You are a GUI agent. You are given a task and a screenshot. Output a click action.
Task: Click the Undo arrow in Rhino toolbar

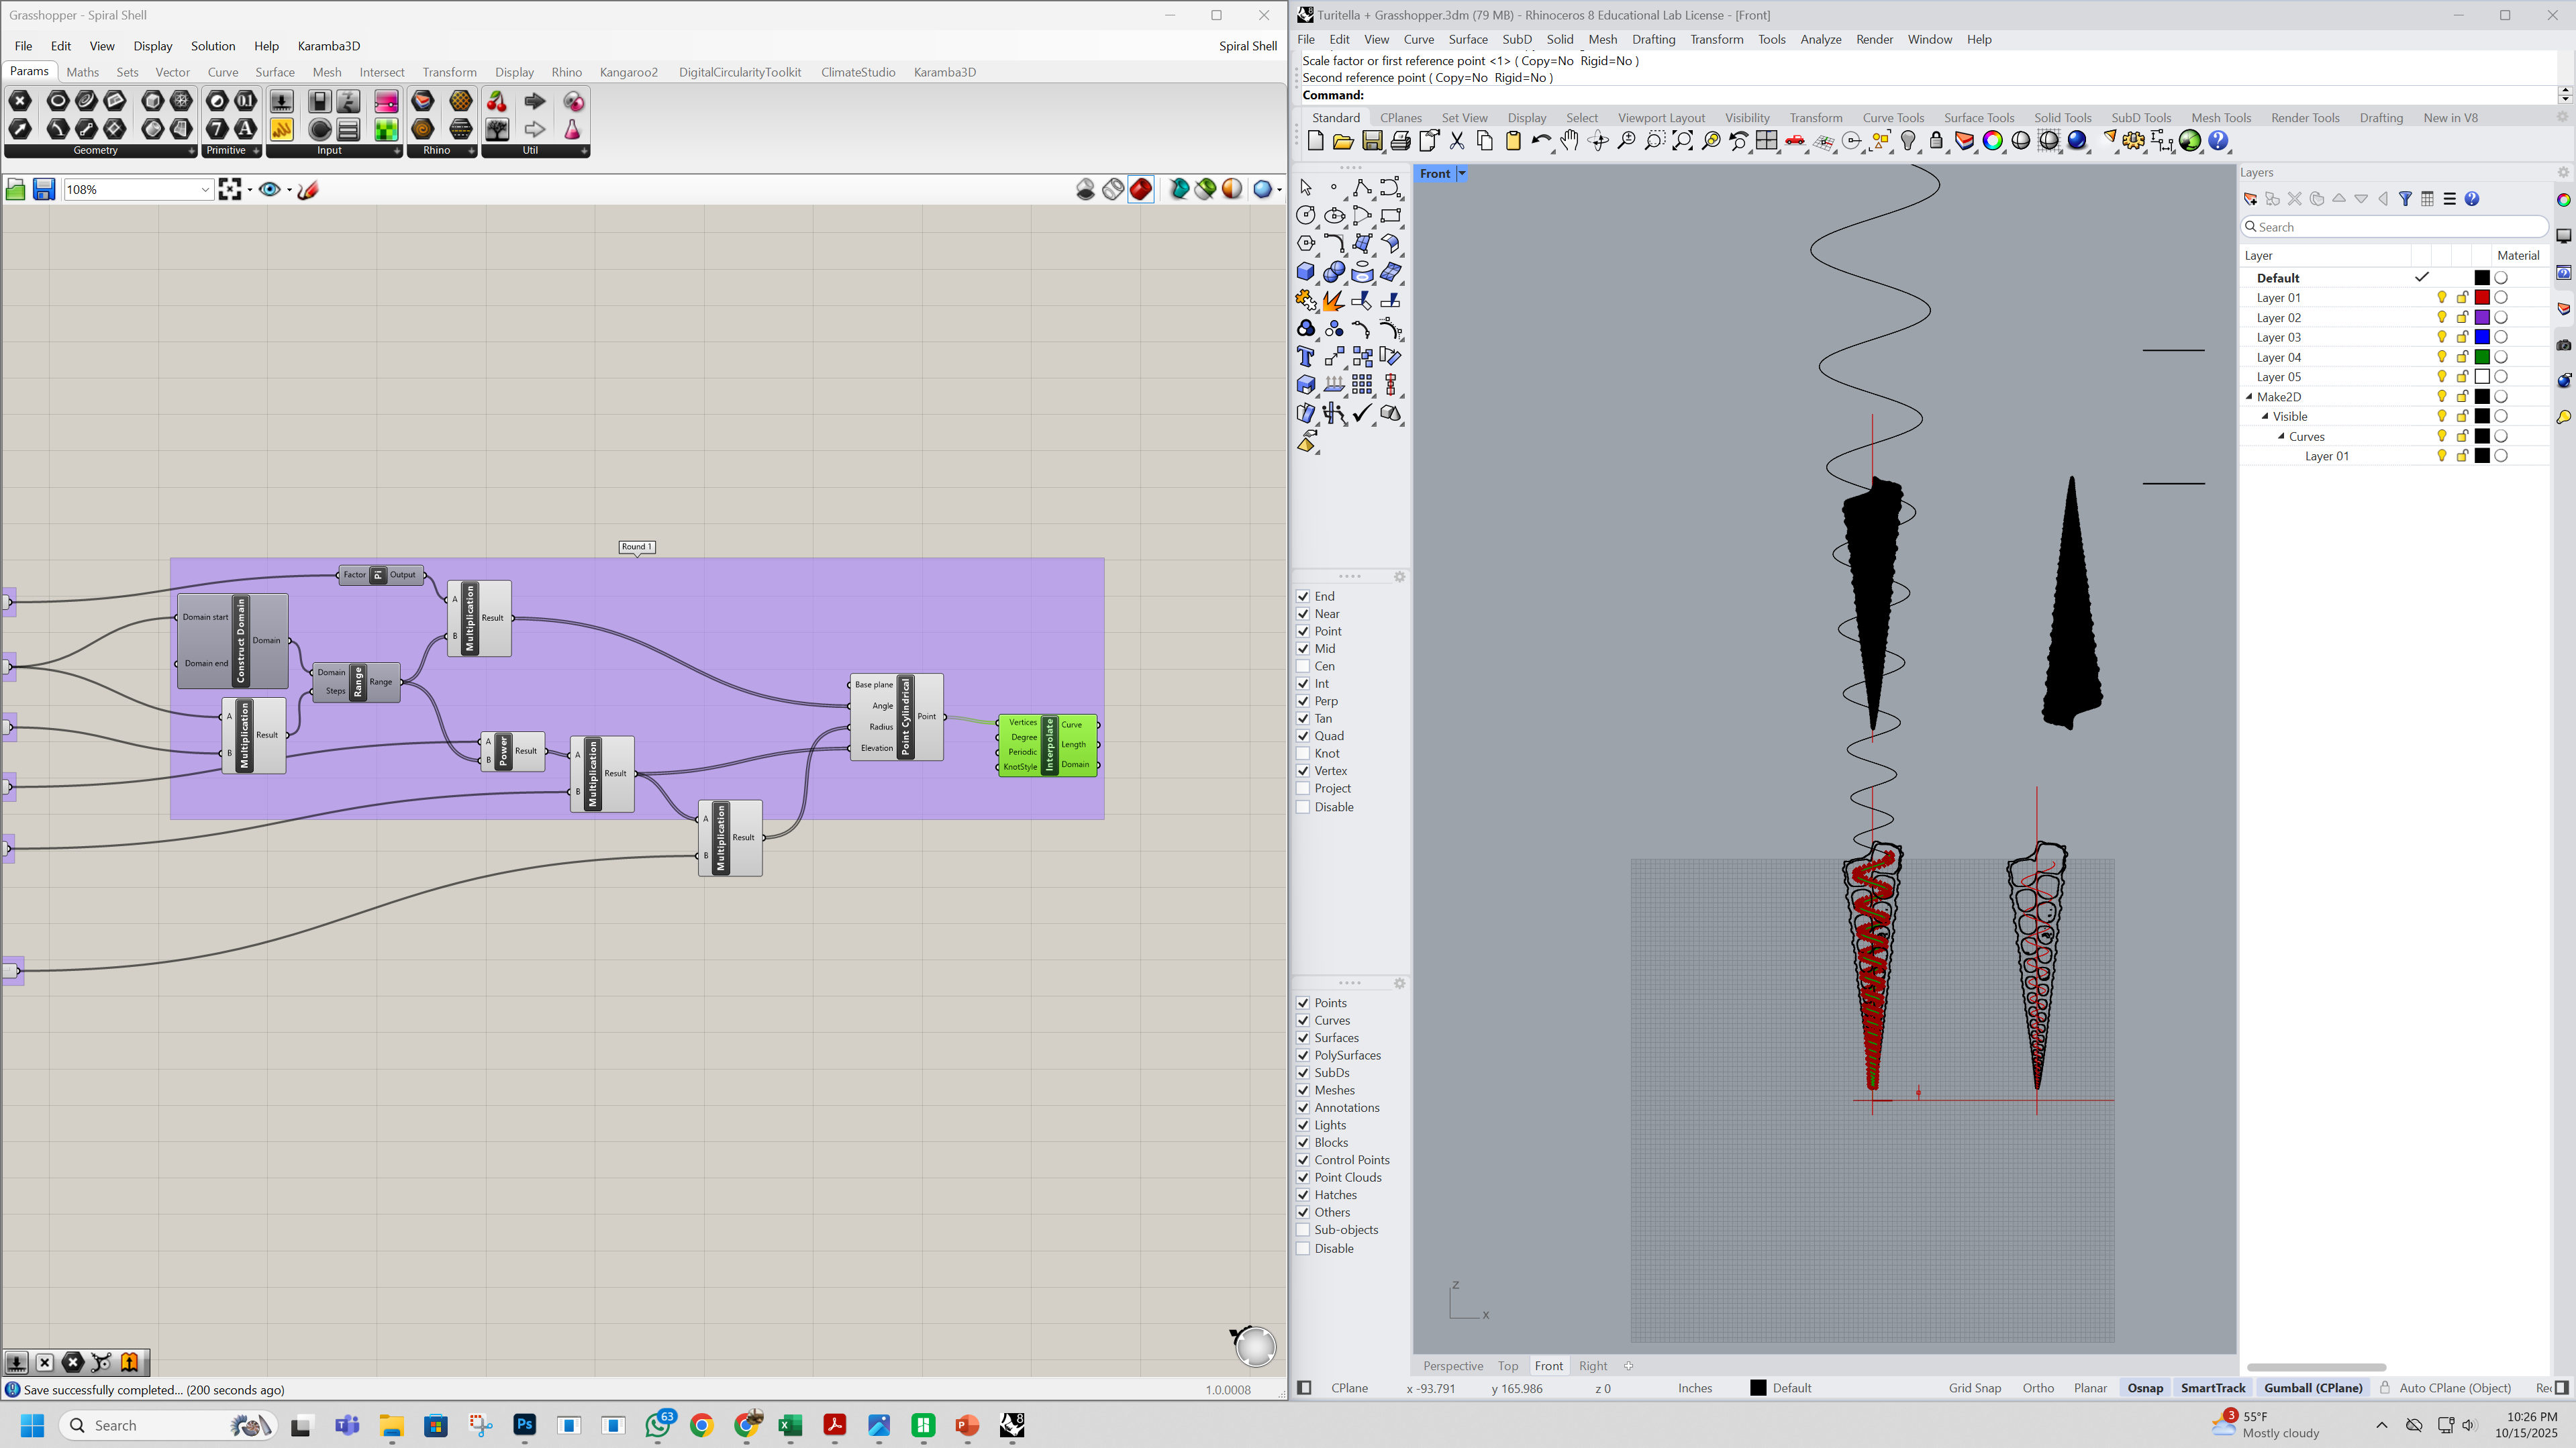tap(1540, 141)
